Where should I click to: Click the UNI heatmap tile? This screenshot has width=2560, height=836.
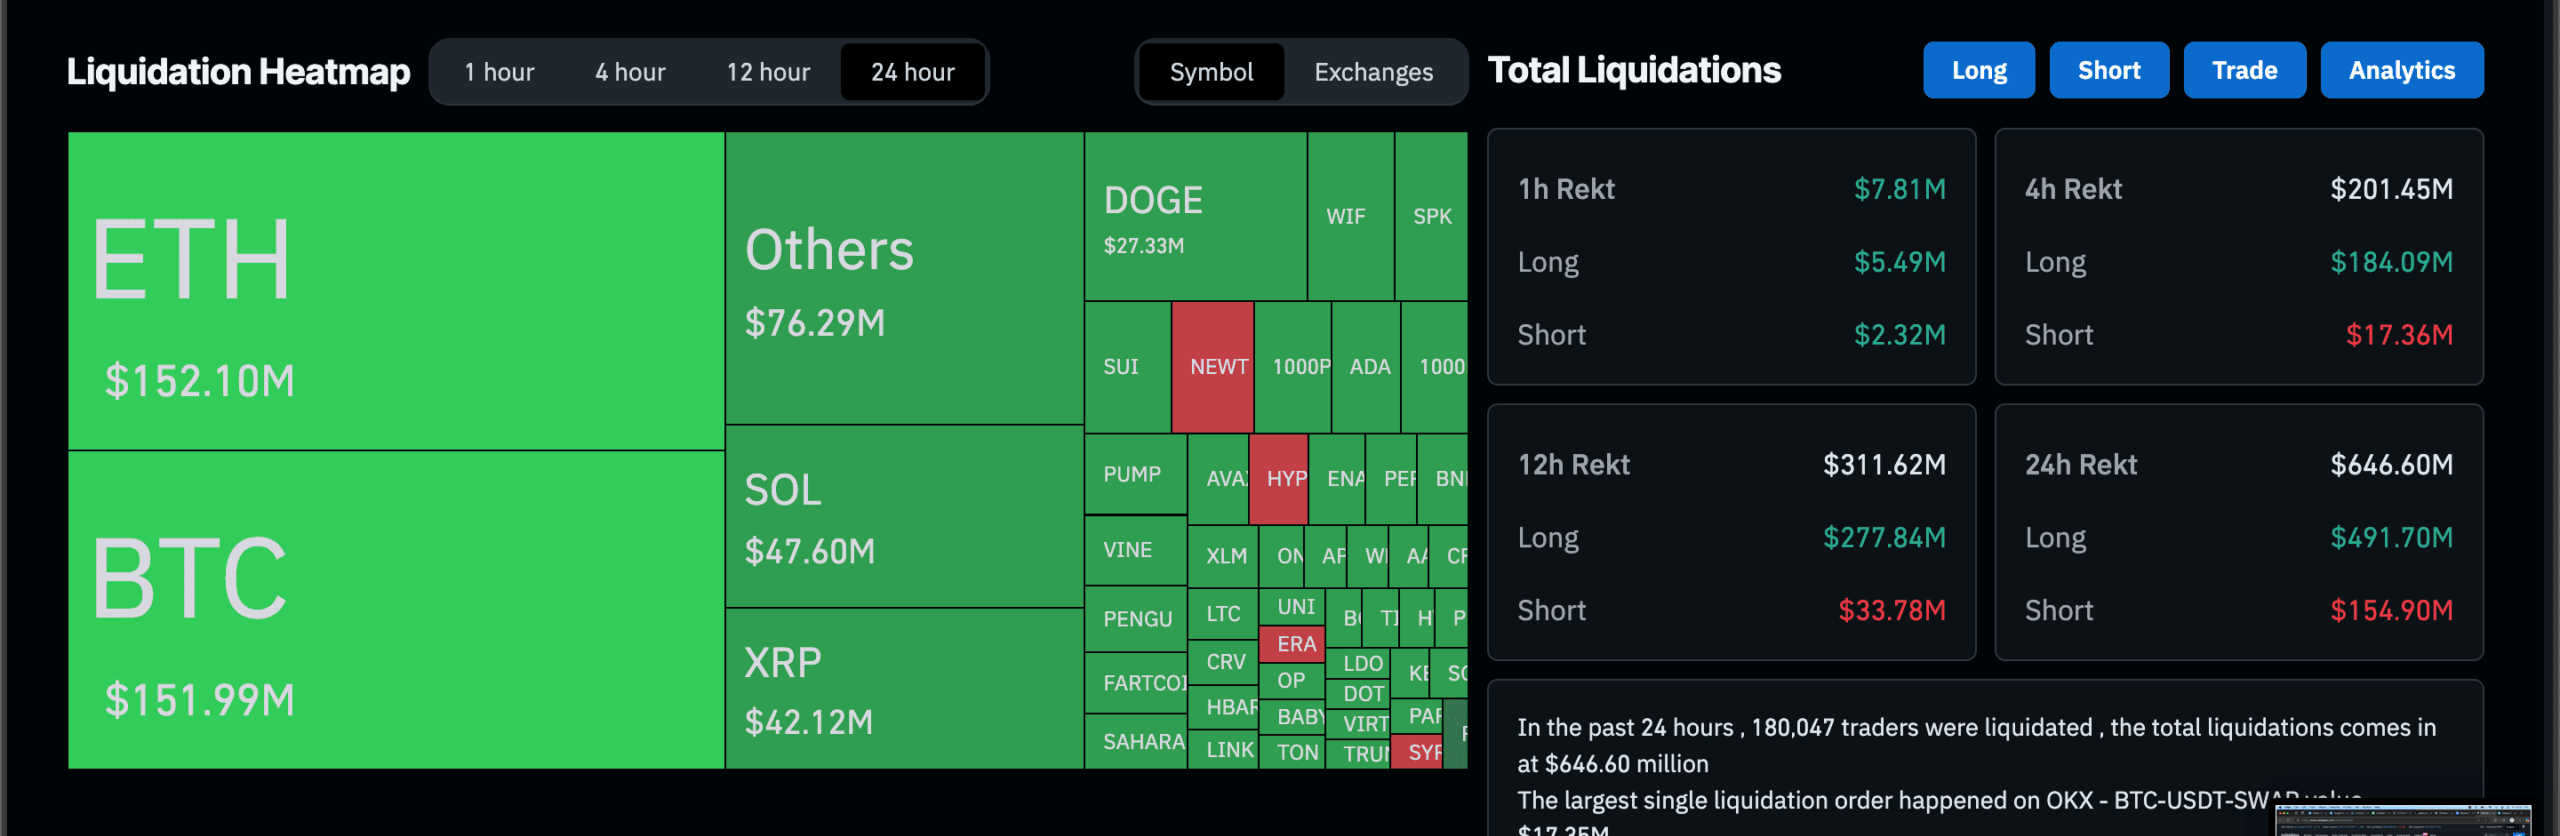click(1292, 607)
